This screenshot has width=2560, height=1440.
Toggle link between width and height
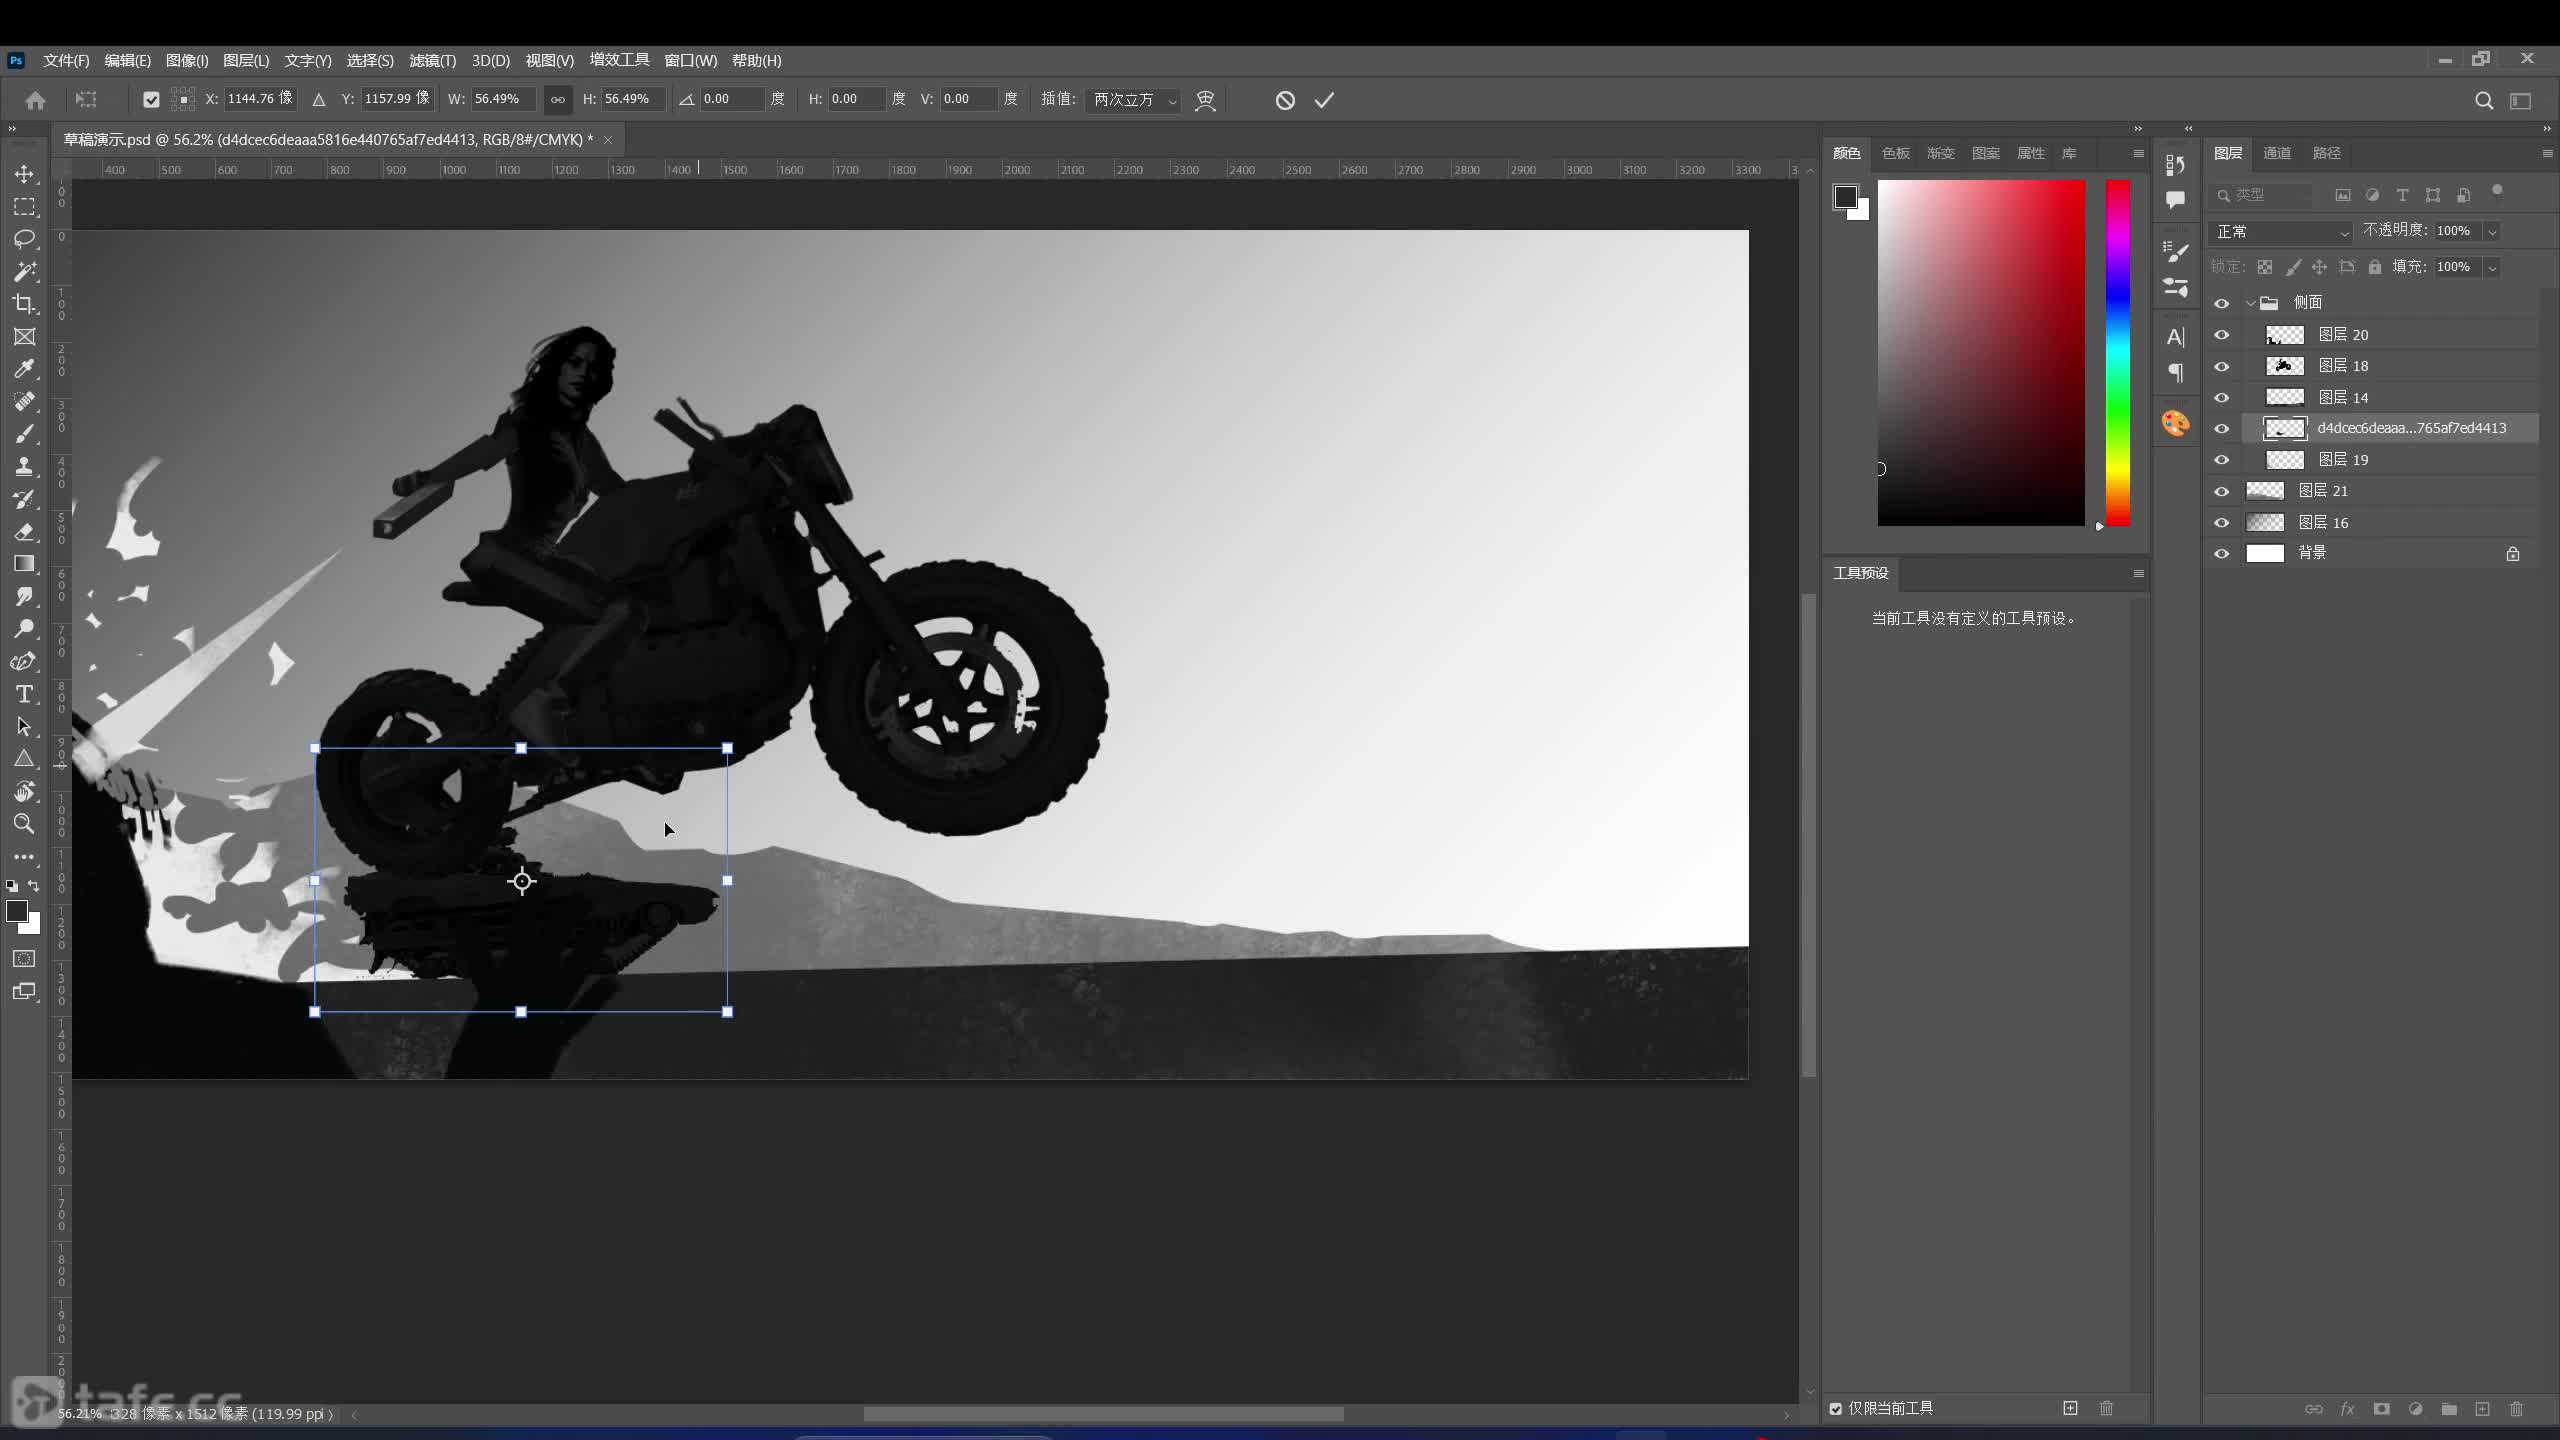point(557,99)
